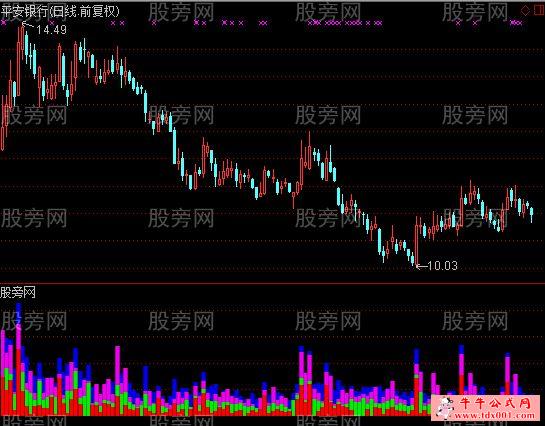The height and width of the screenshot is (426, 545).
Task: Click the 股旁网 indicator name above the volume panel
Action: [18, 292]
